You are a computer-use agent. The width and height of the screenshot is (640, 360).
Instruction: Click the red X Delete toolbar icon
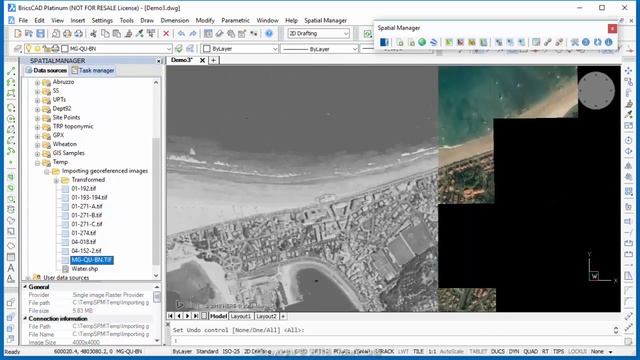[x=166, y=33]
